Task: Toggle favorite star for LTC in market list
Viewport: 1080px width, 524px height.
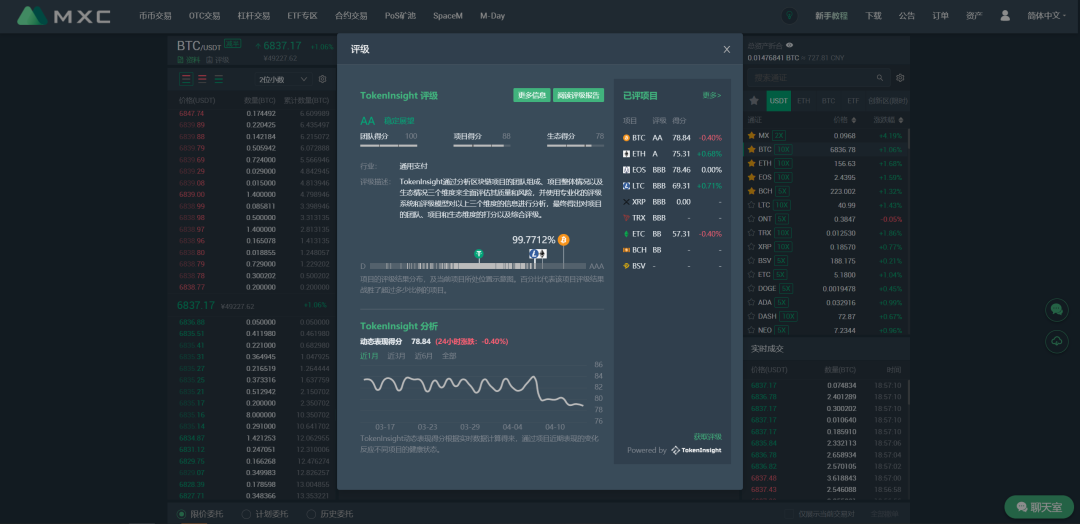Action: (x=751, y=205)
